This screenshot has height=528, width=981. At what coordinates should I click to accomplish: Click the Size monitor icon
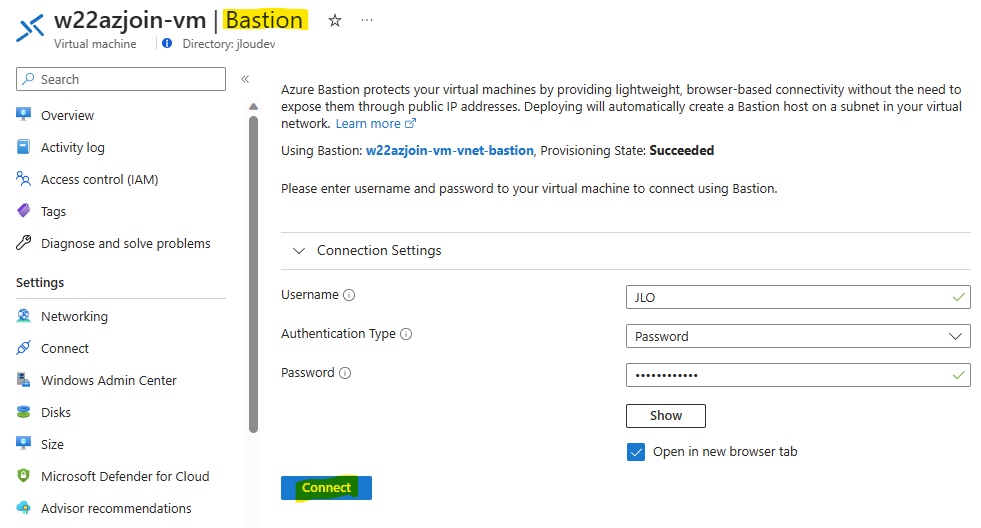[x=23, y=444]
